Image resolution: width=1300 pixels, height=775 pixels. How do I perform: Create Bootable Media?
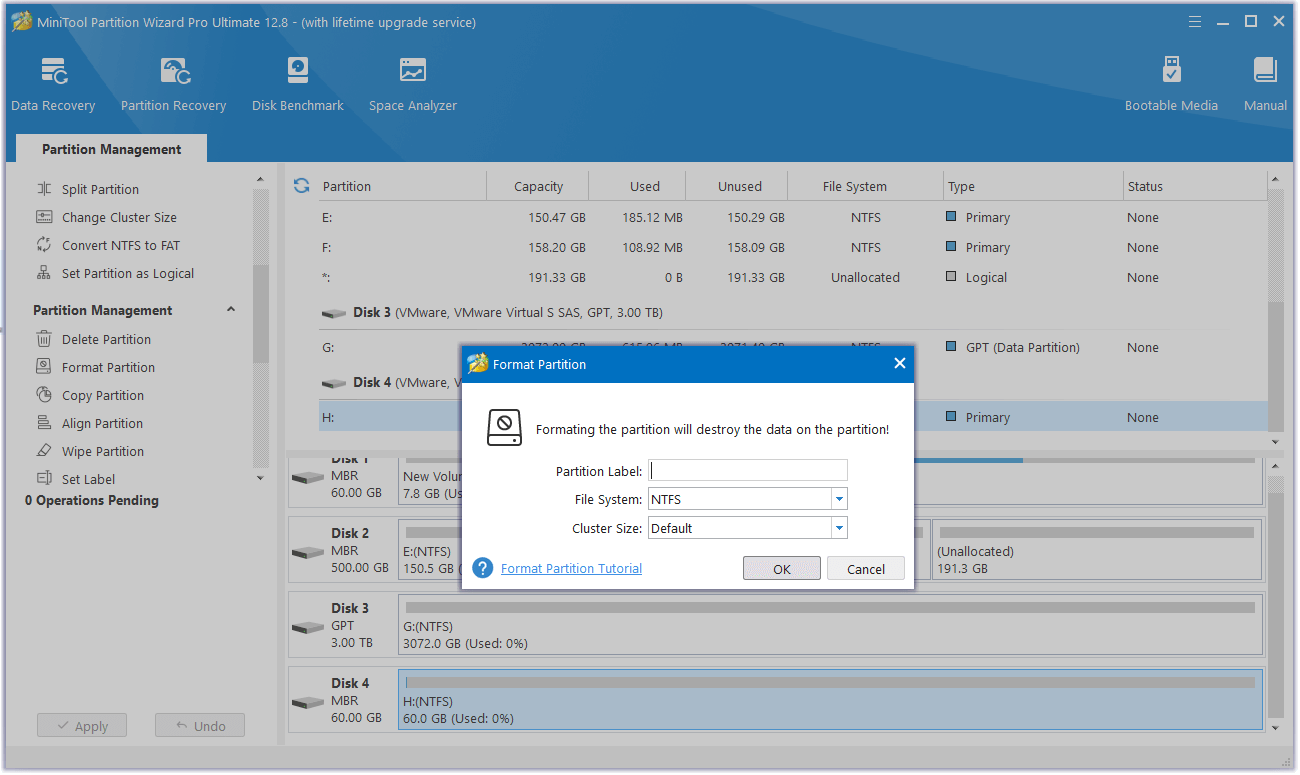click(x=1171, y=84)
